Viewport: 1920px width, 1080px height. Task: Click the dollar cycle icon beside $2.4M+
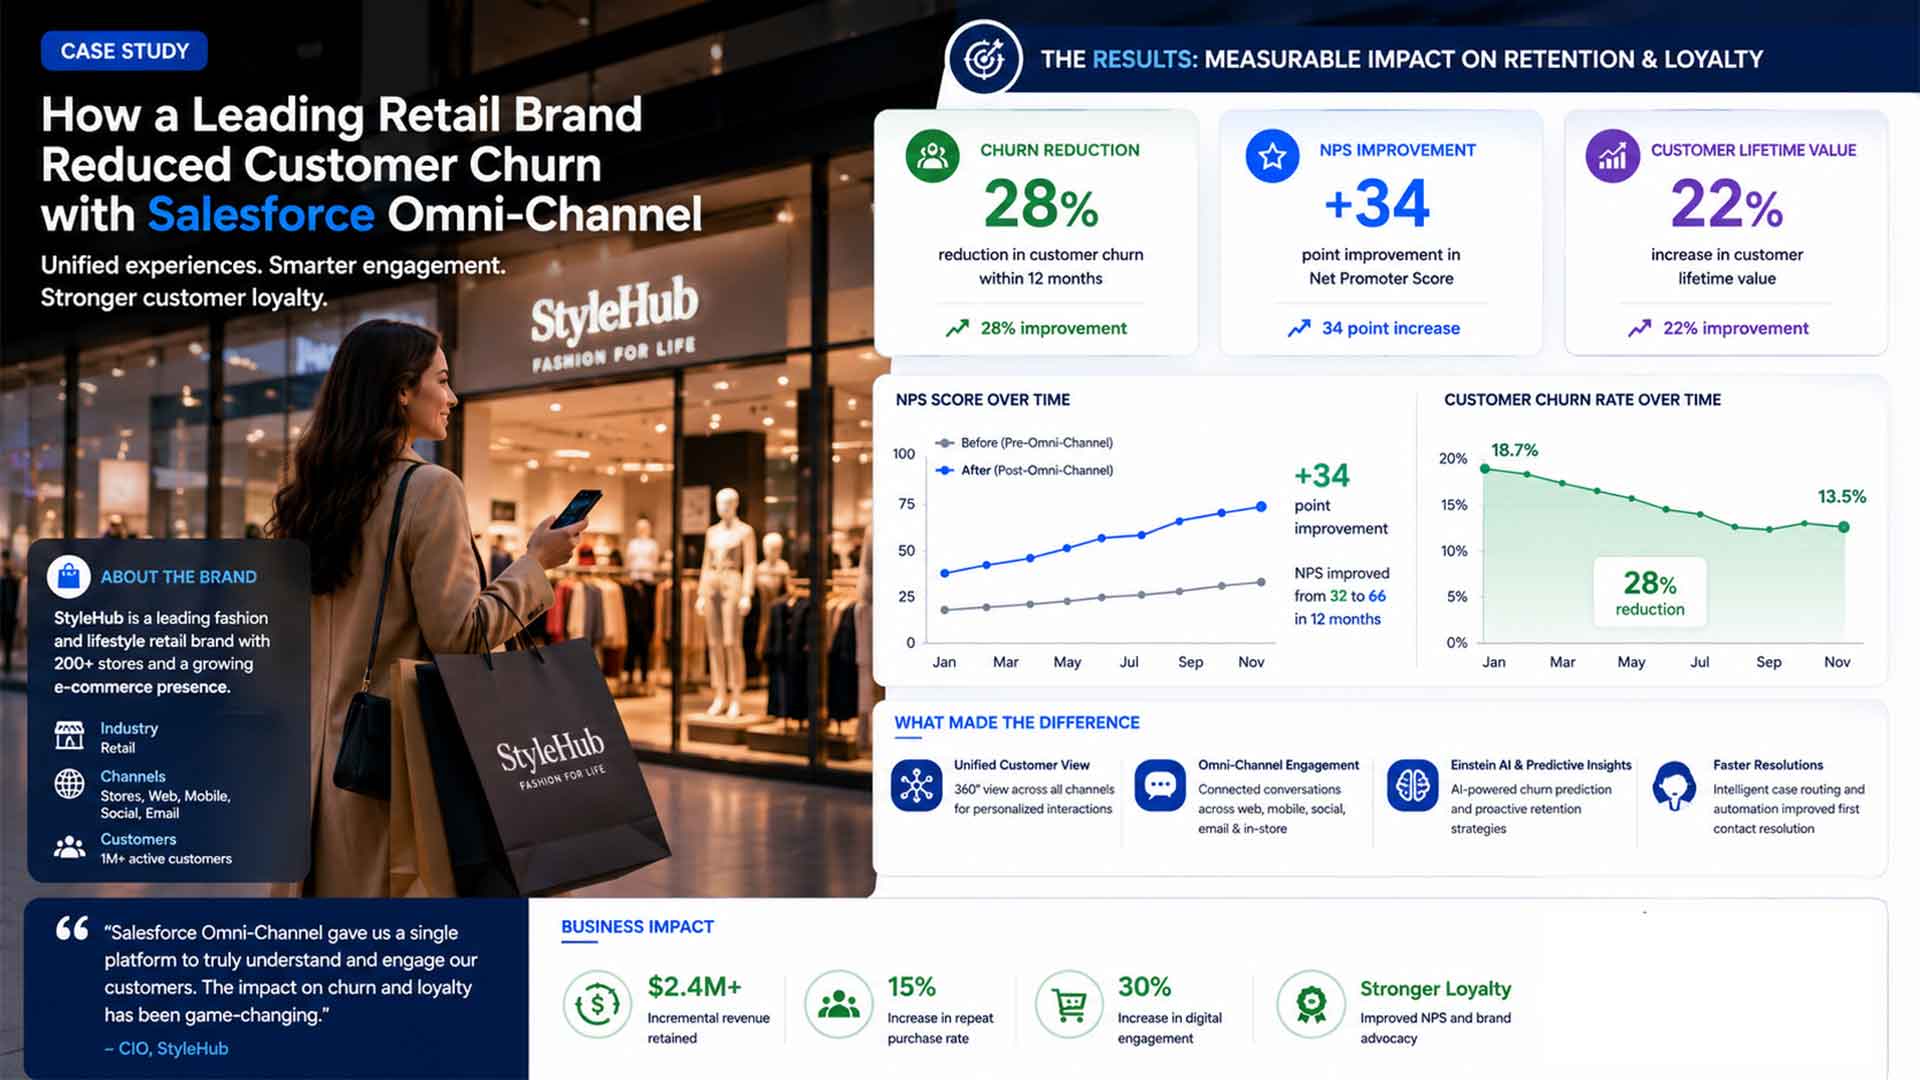click(x=597, y=1004)
